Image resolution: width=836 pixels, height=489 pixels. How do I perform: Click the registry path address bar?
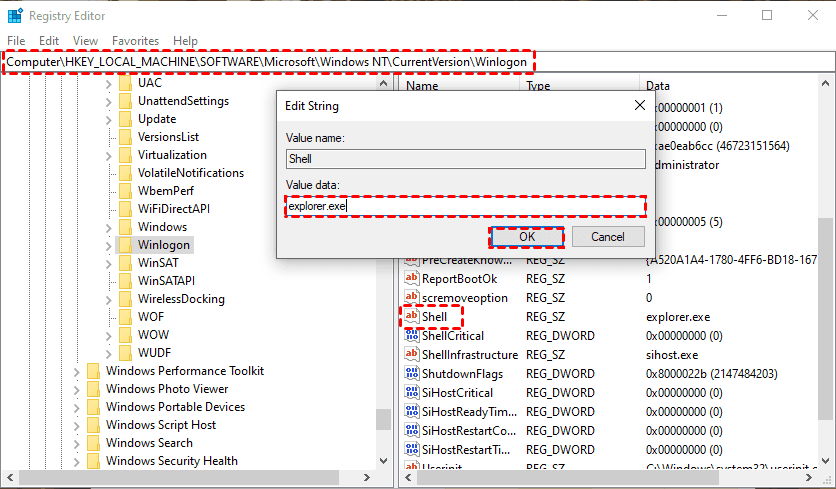click(418, 62)
